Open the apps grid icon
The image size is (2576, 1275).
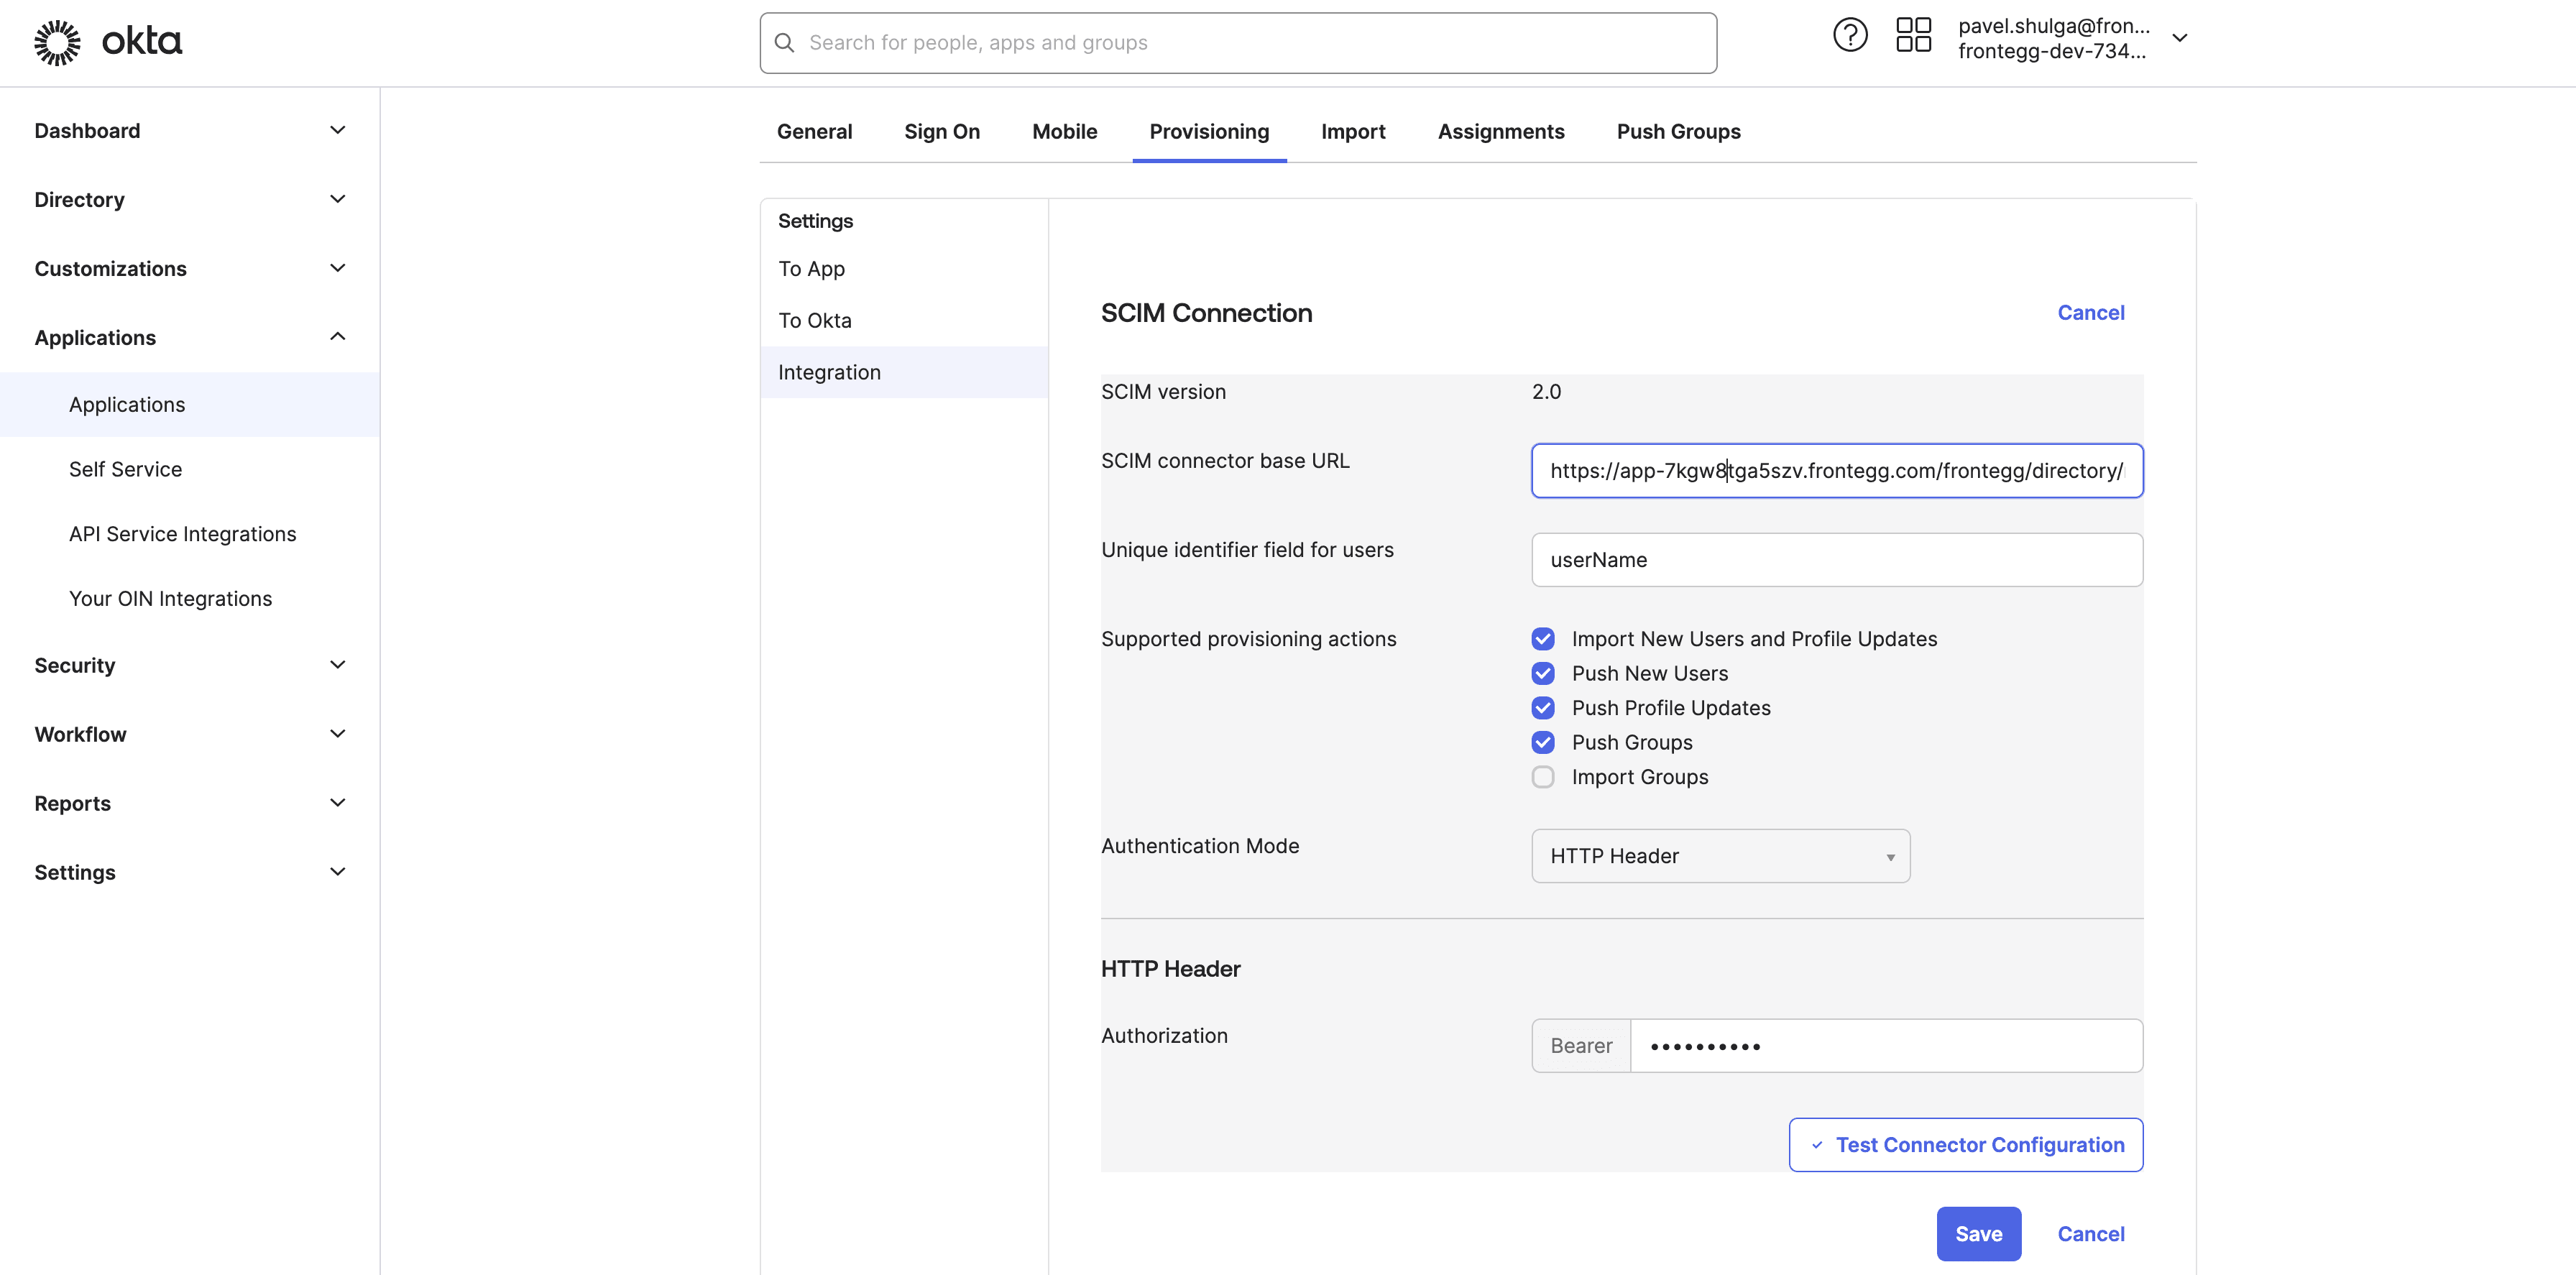tap(1913, 36)
